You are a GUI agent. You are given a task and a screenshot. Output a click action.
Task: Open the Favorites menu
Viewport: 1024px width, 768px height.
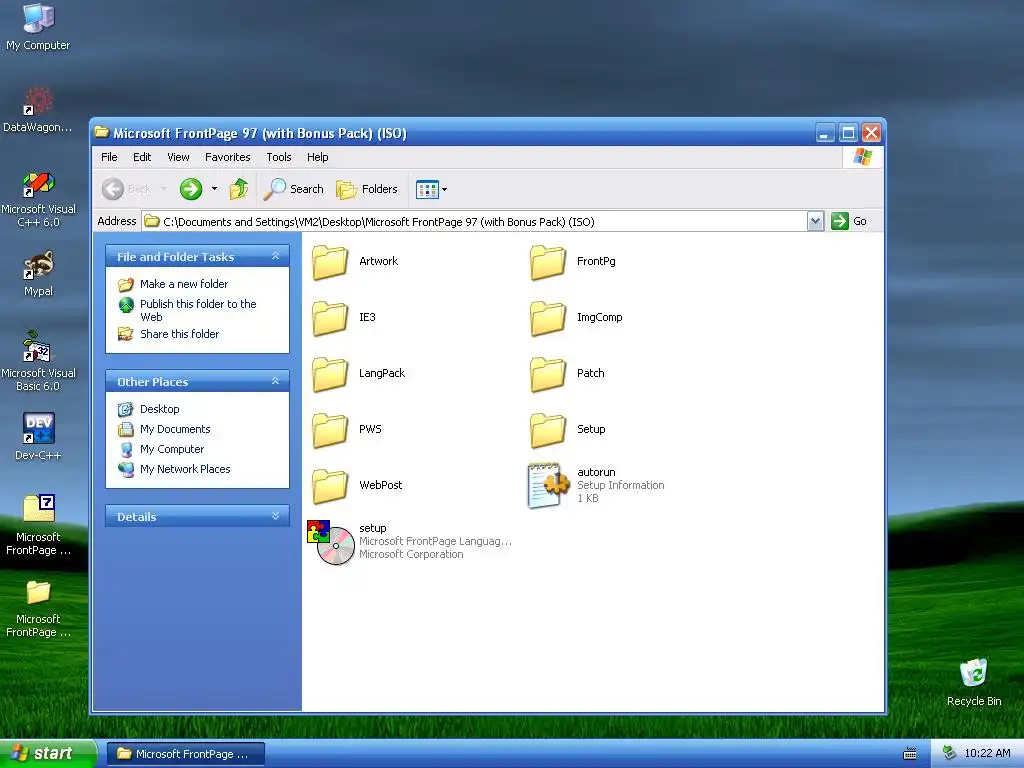[x=227, y=157]
